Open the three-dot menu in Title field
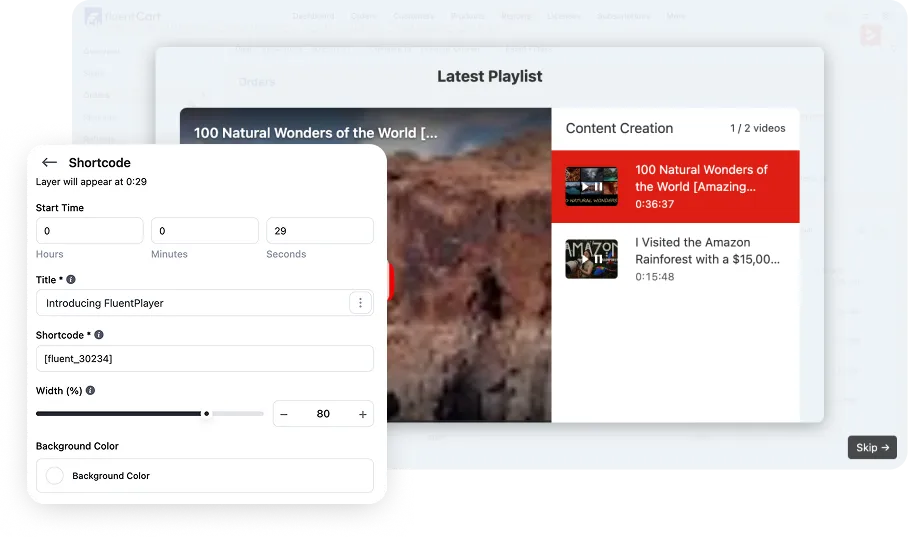909x537 pixels. point(360,303)
